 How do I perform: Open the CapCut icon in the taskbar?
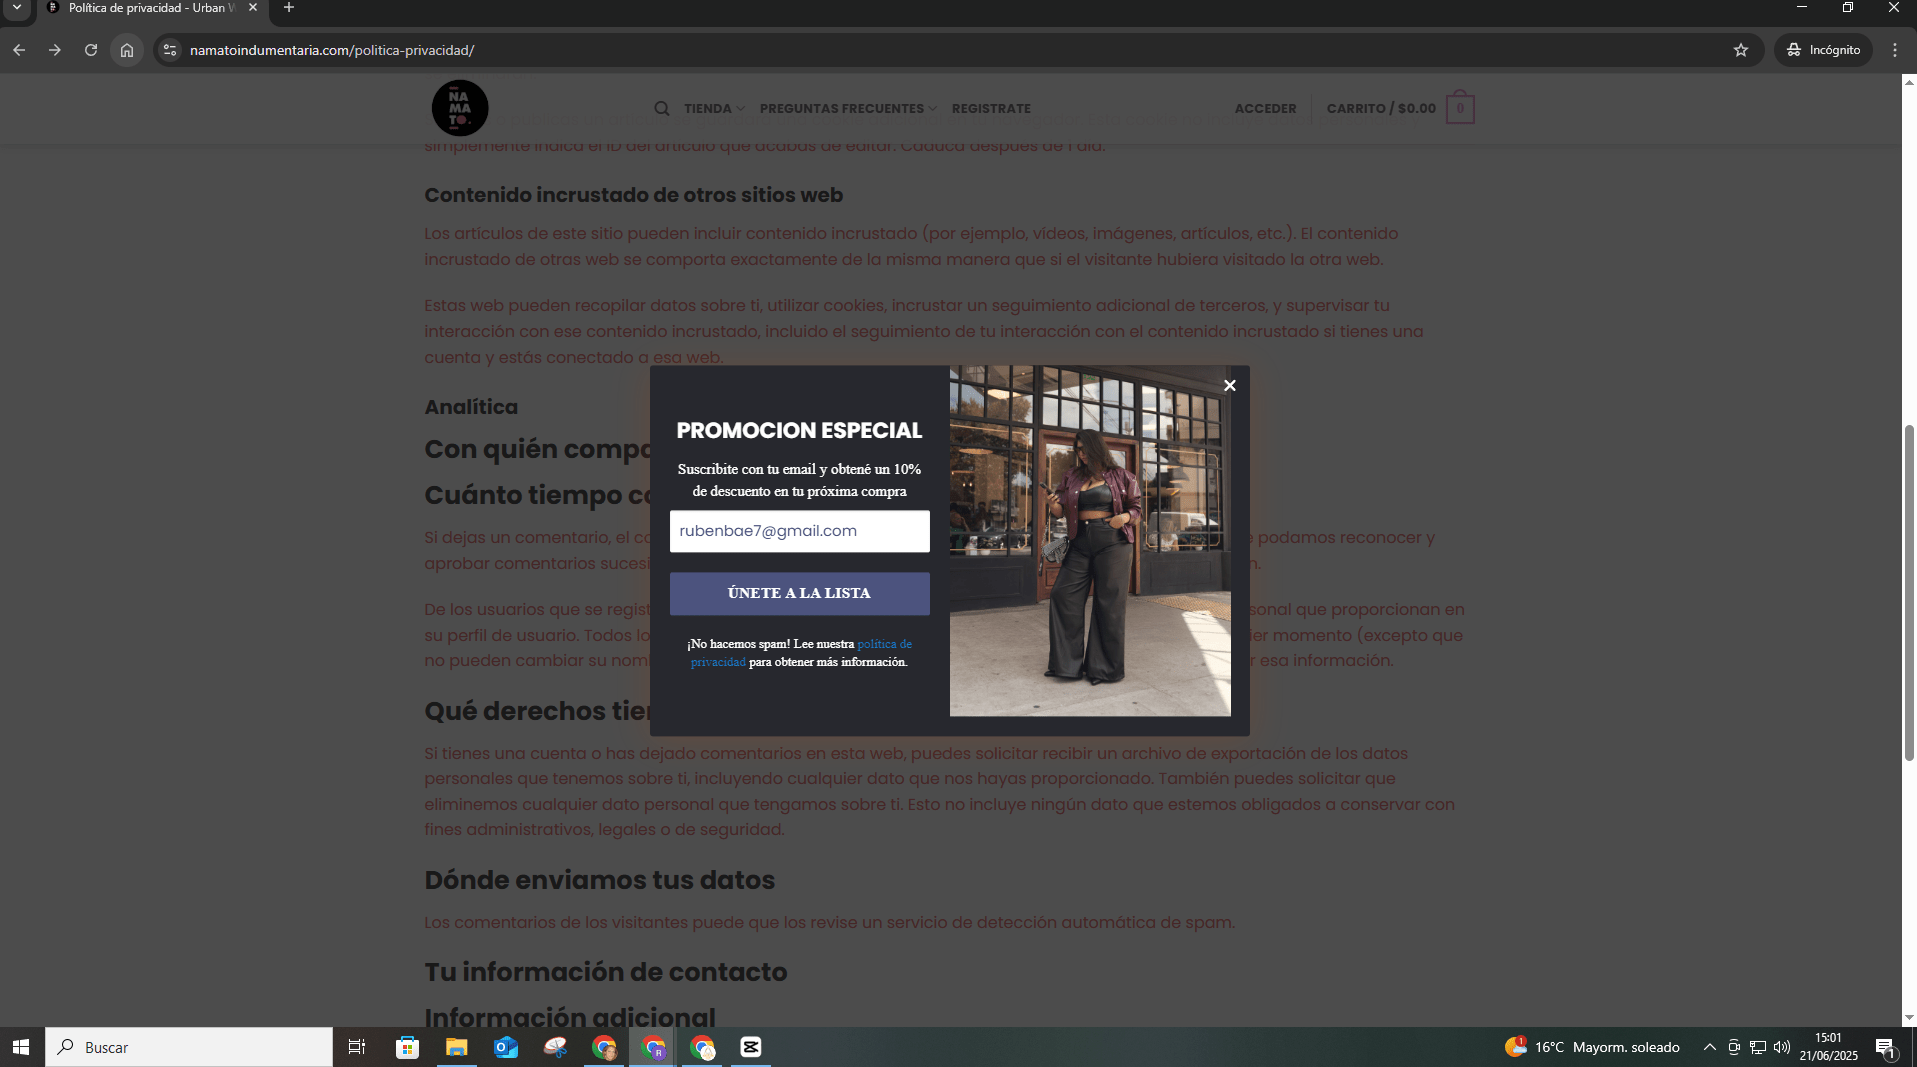click(751, 1047)
